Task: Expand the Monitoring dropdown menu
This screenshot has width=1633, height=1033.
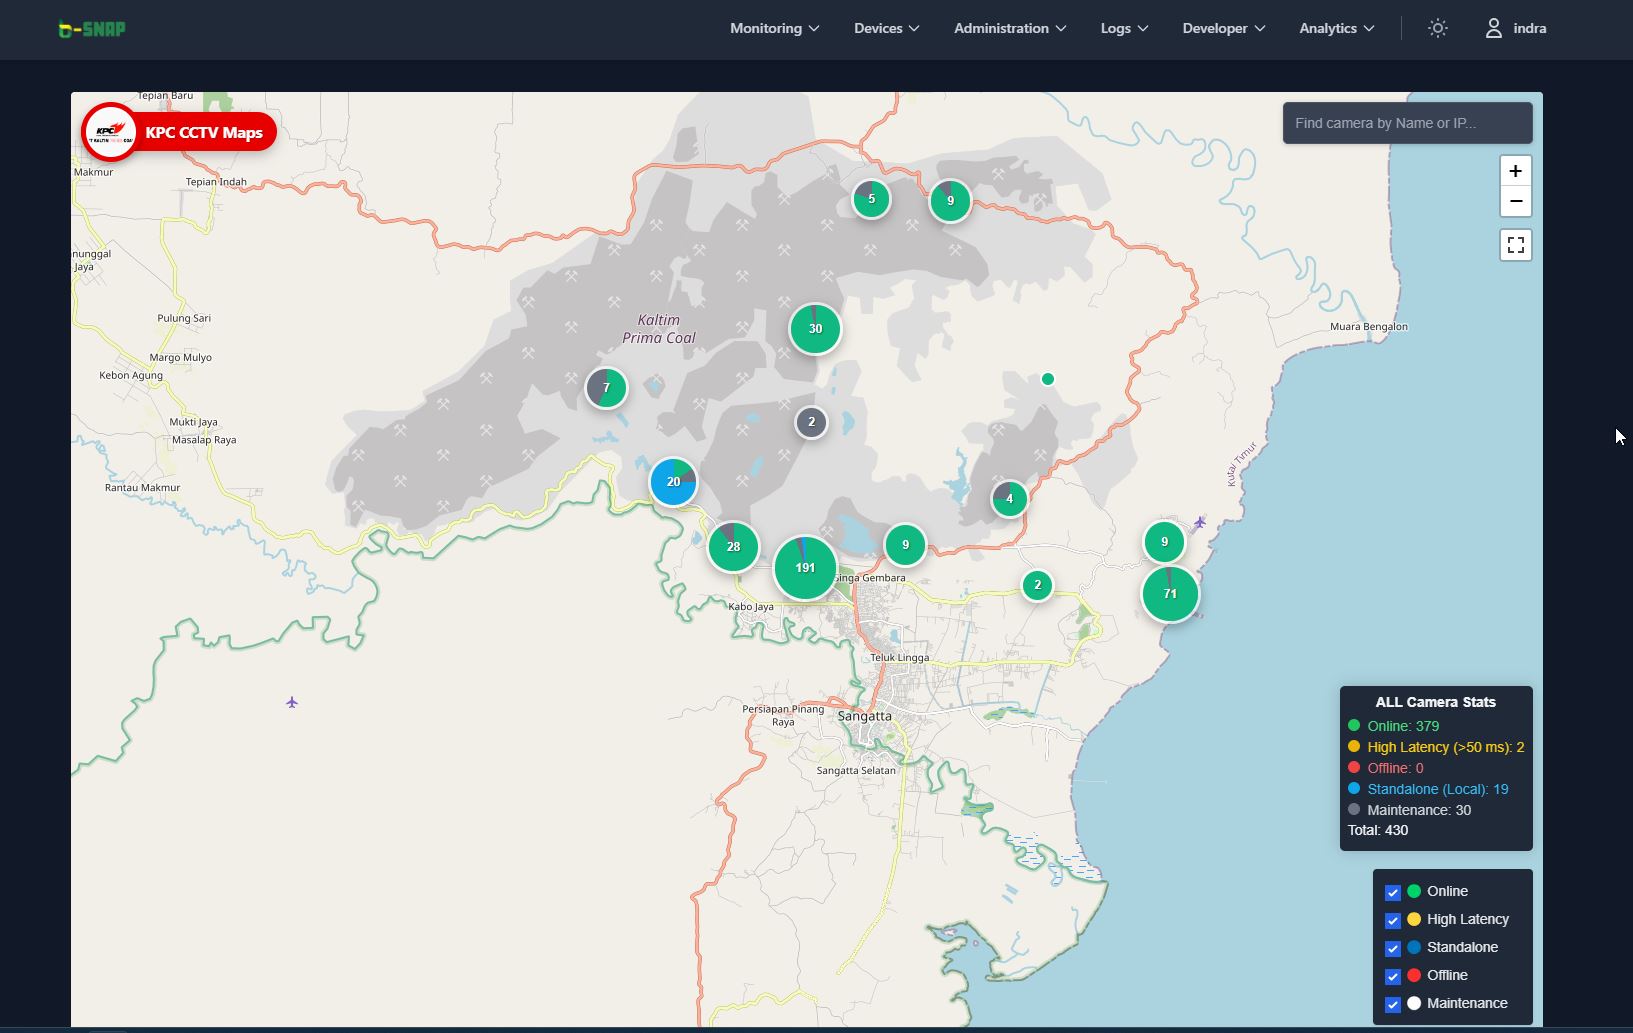Action: [x=774, y=28]
